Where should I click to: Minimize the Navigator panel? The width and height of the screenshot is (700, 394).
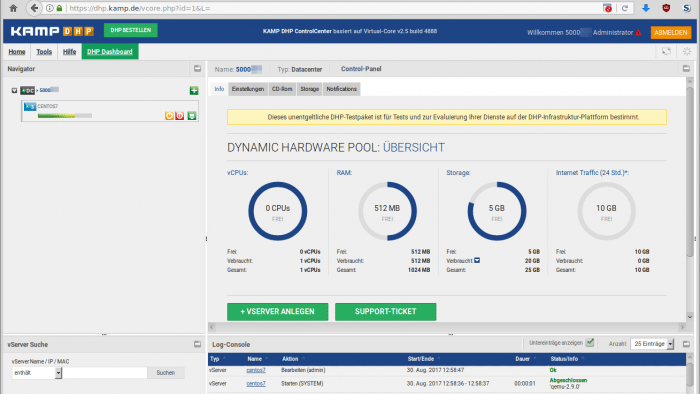tap(197, 69)
